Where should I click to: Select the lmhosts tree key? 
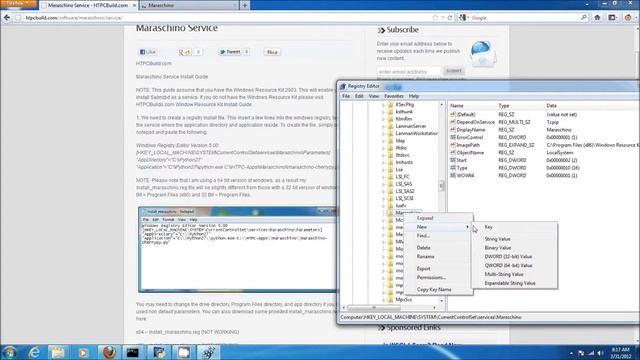tap(404, 162)
